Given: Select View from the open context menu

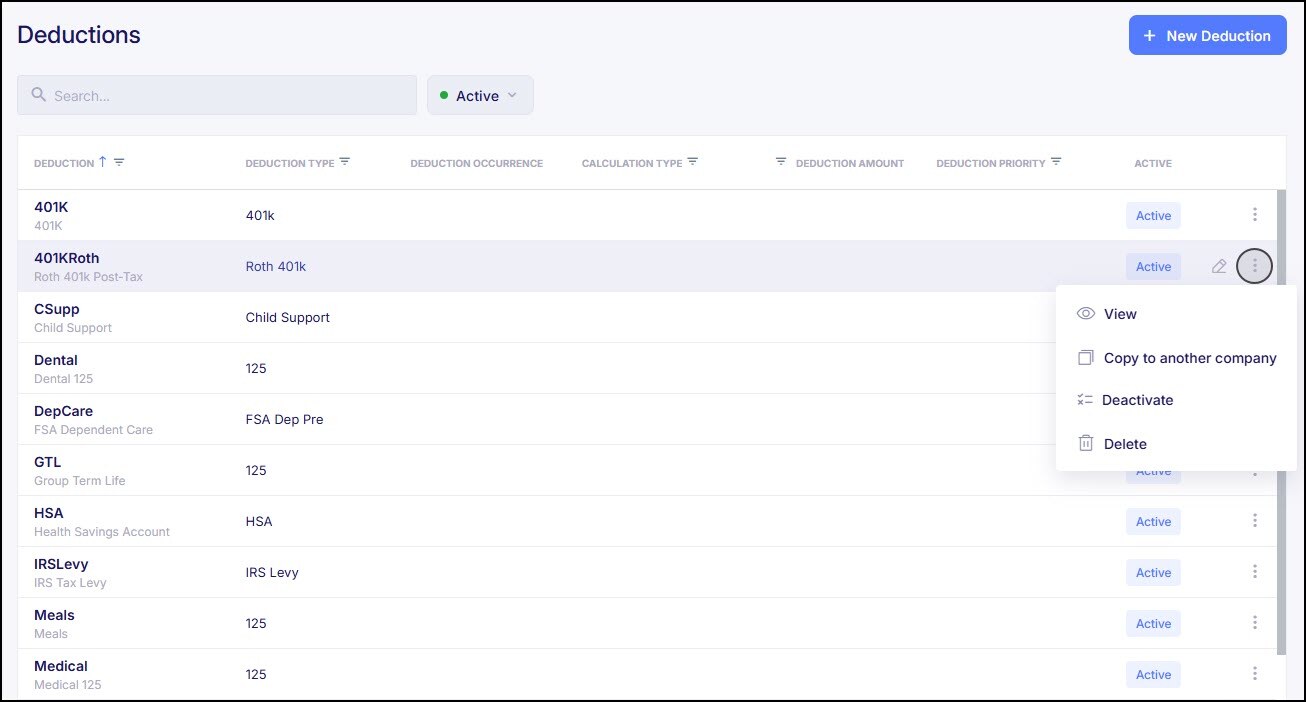Looking at the screenshot, I should click(x=1120, y=313).
